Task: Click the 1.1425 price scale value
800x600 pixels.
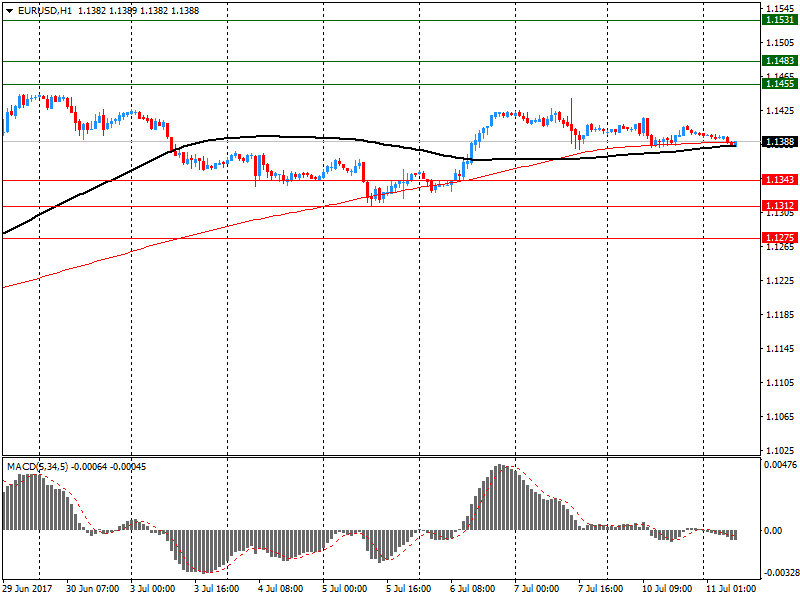Action: (781, 111)
